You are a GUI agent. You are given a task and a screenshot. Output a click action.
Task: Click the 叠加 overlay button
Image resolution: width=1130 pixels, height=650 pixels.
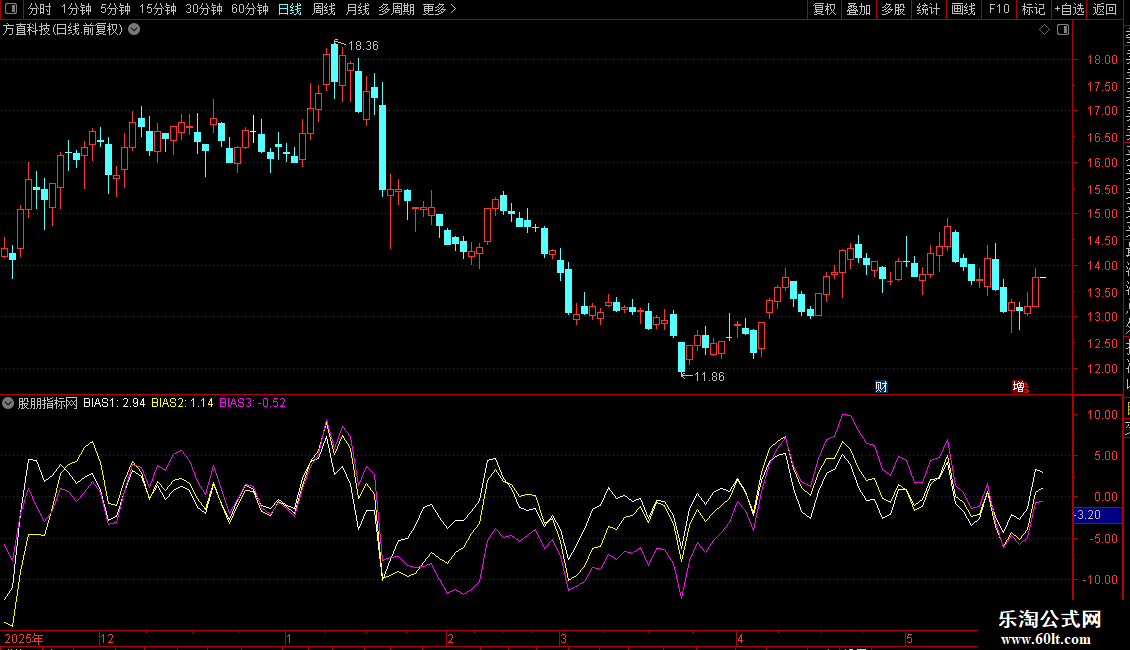click(x=858, y=9)
